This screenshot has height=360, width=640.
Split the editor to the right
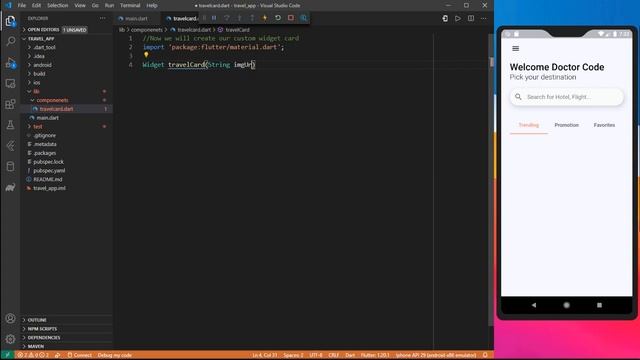pyautogui.click(x=471, y=18)
